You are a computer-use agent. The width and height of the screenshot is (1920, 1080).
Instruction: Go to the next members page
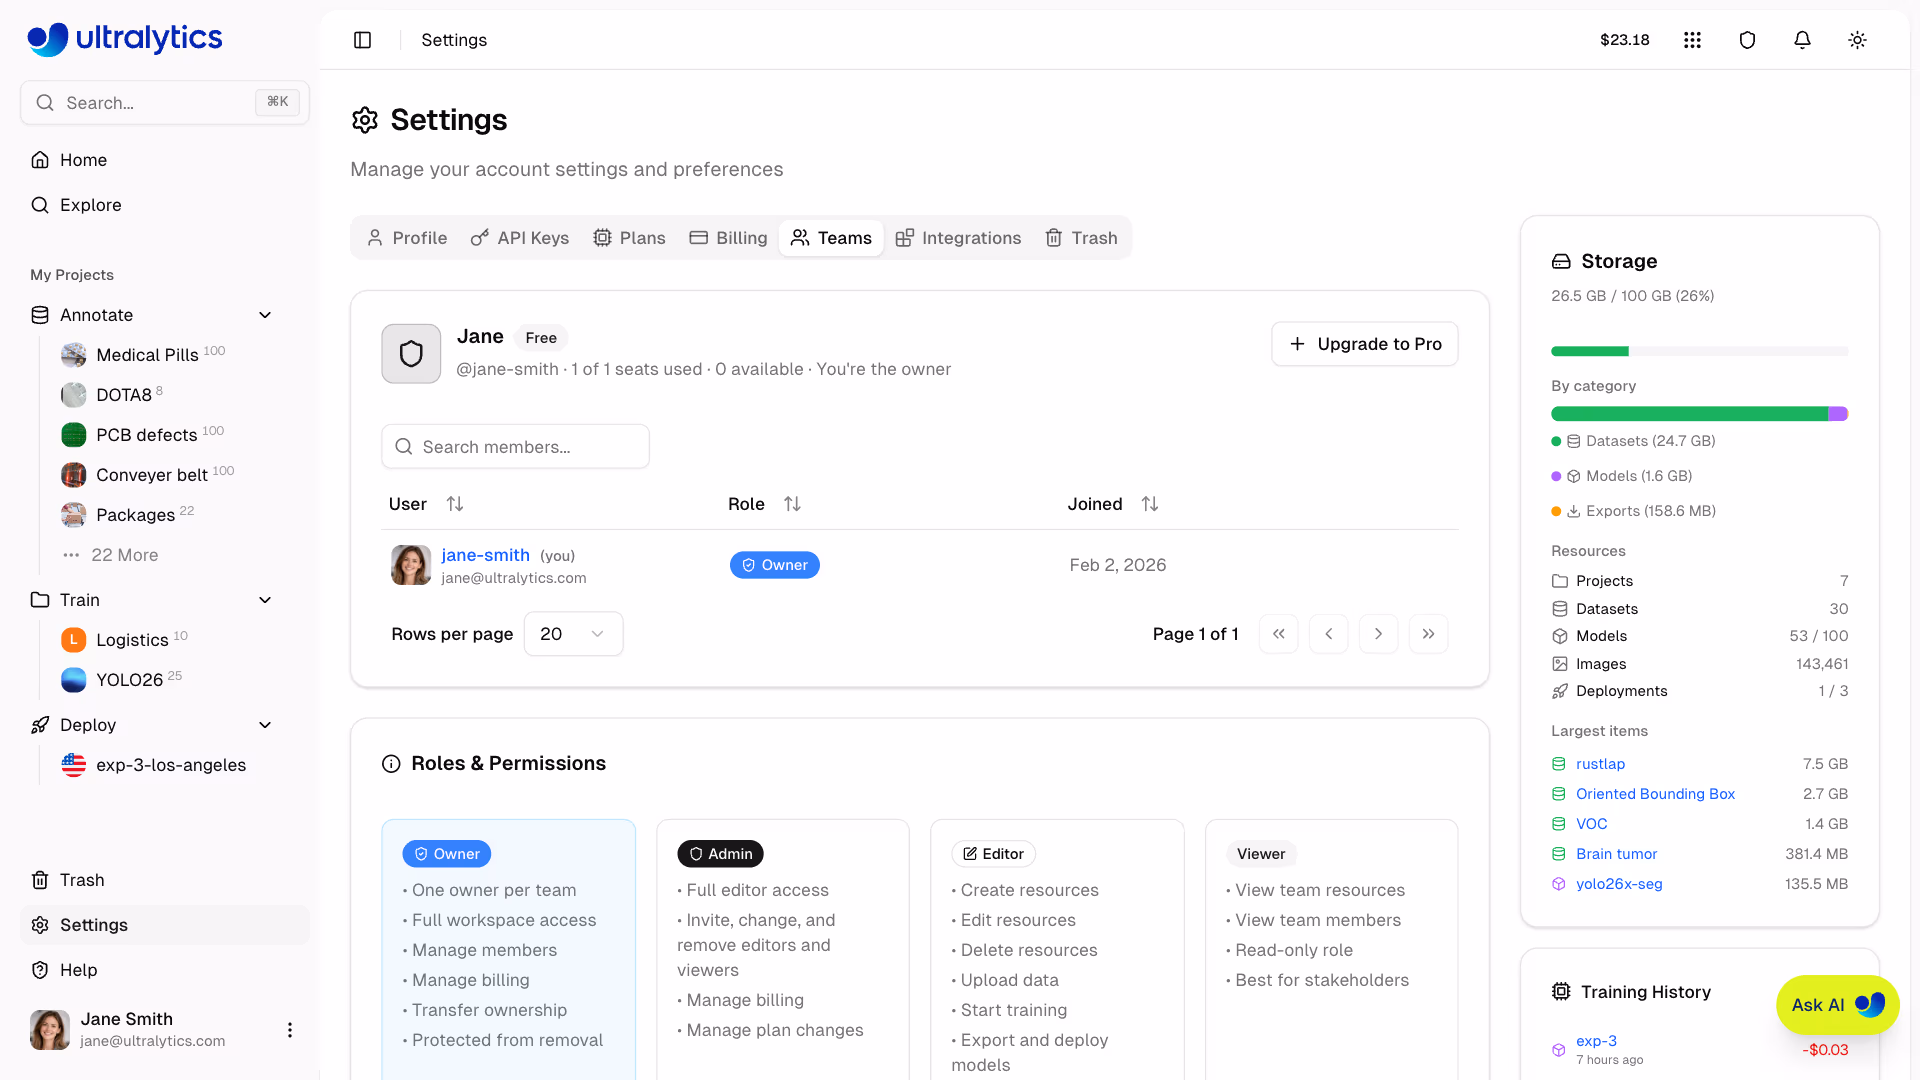tap(1379, 634)
